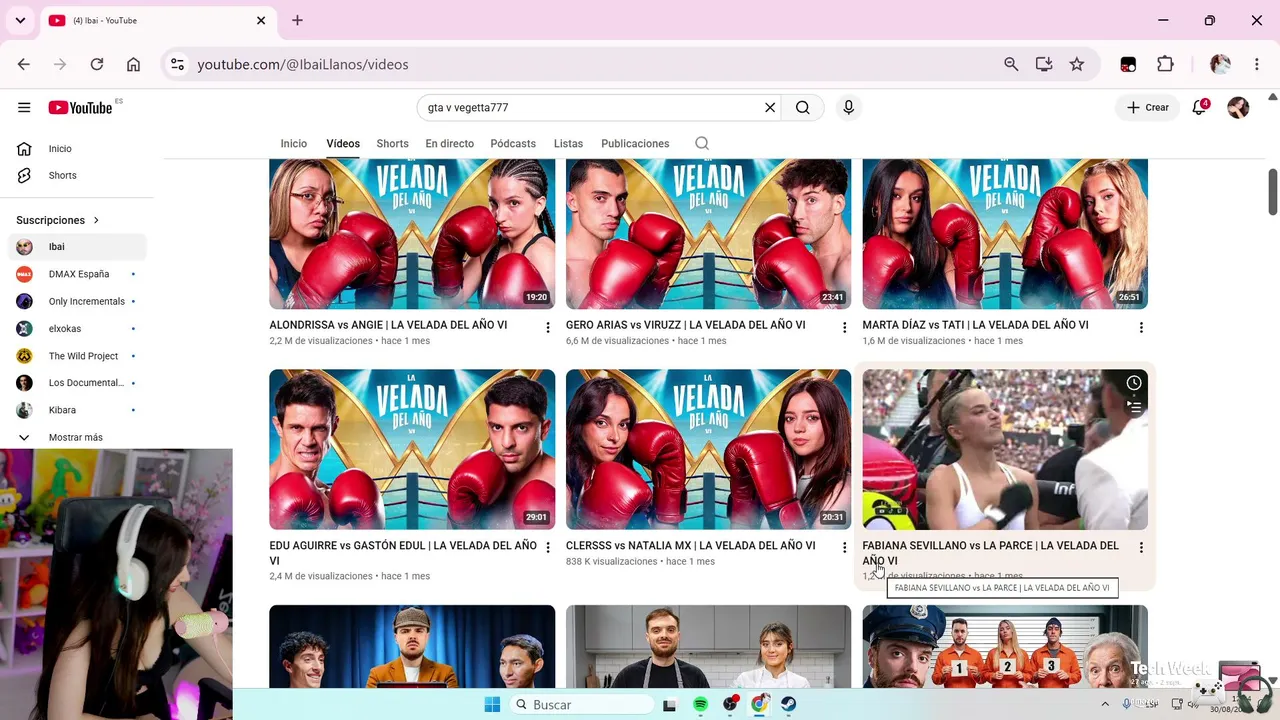The image size is (1280, 720).
Task: Switch to the Inicio channel tab
Action: coord(294,144)
